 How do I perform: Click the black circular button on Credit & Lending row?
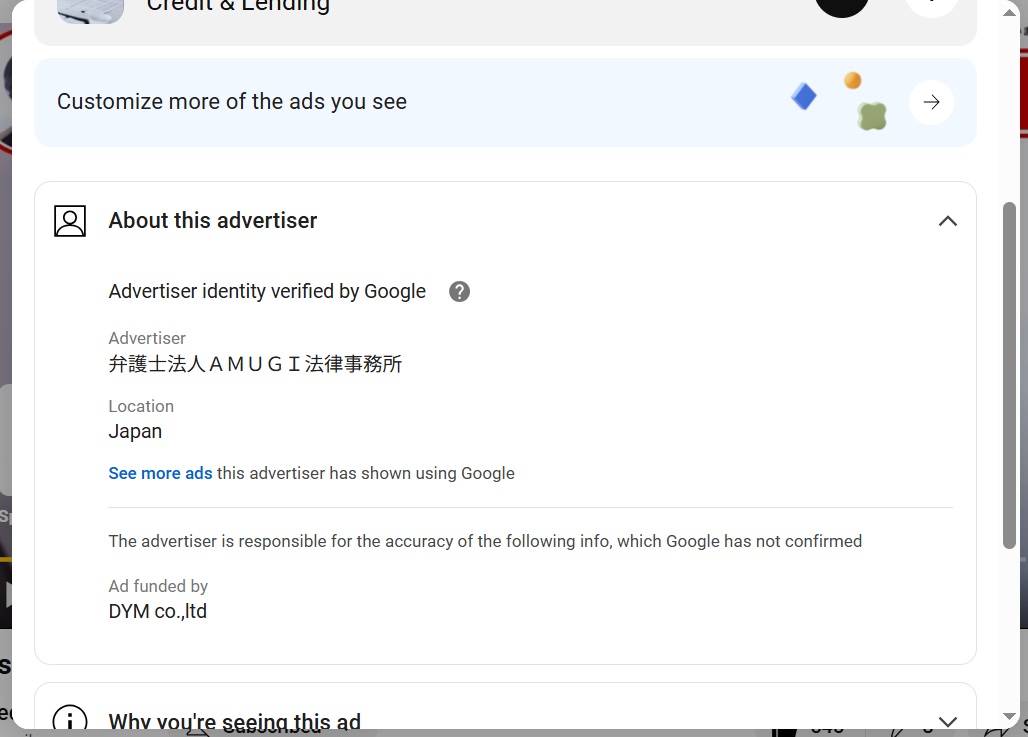tap(842, 6)
